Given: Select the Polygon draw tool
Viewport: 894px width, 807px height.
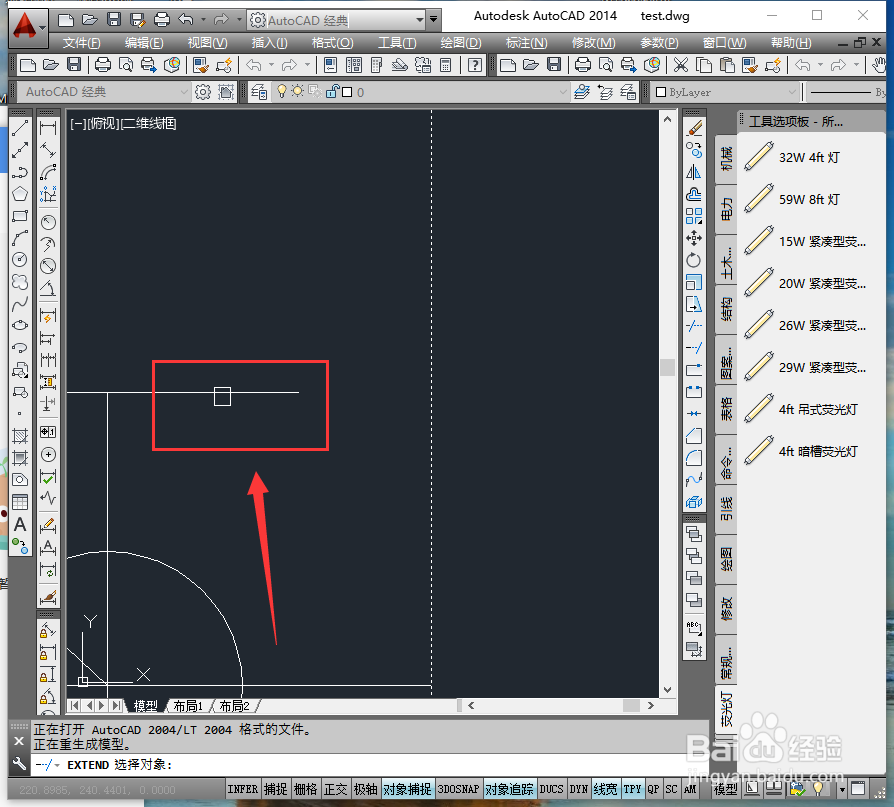Looking at the screenshot, I should [x=20, y=194].
